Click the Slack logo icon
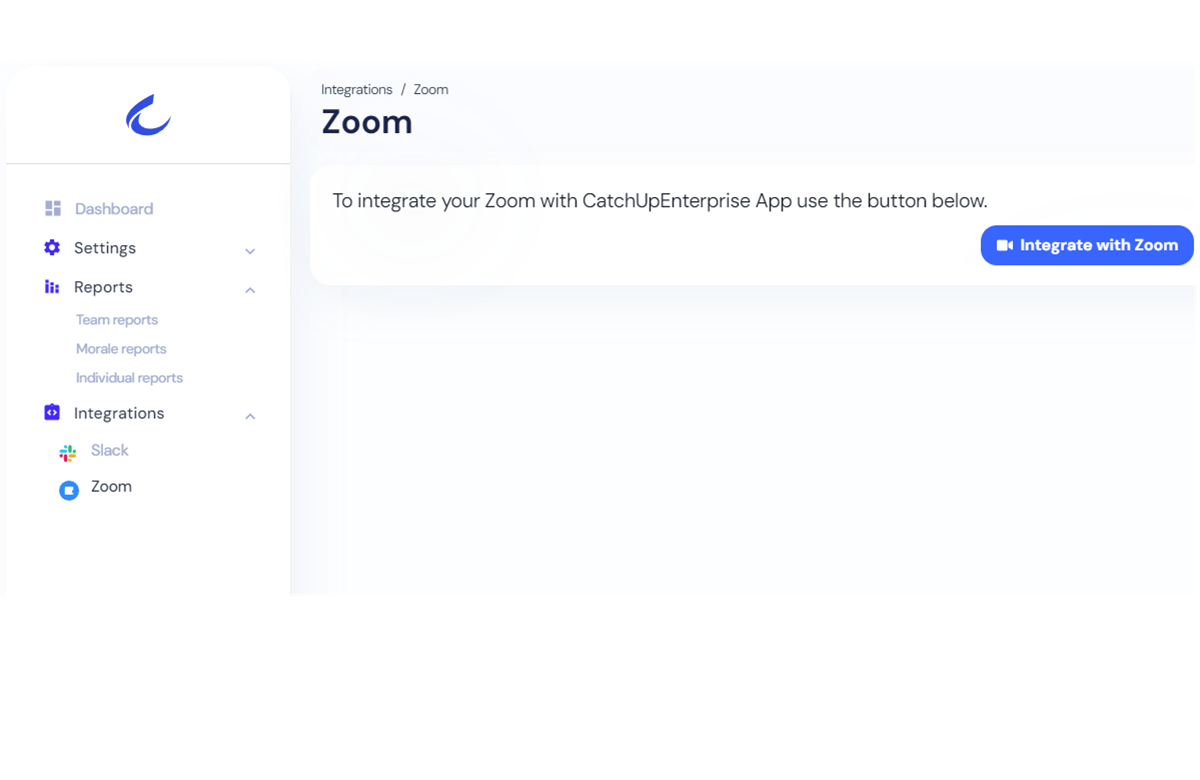This screenshot has width=1200, height=780. [x=68, y=453]
